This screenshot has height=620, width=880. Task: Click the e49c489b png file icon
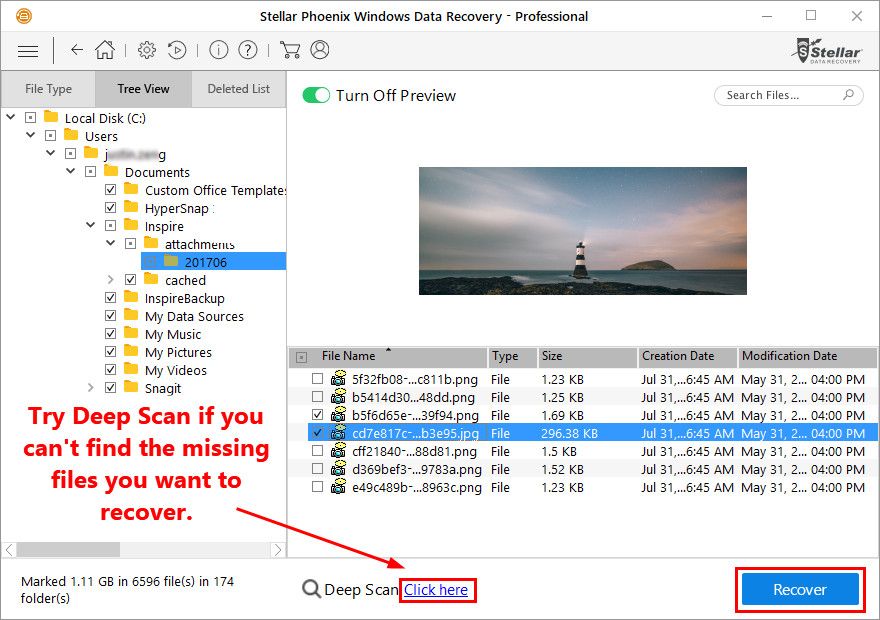[338, 486]
